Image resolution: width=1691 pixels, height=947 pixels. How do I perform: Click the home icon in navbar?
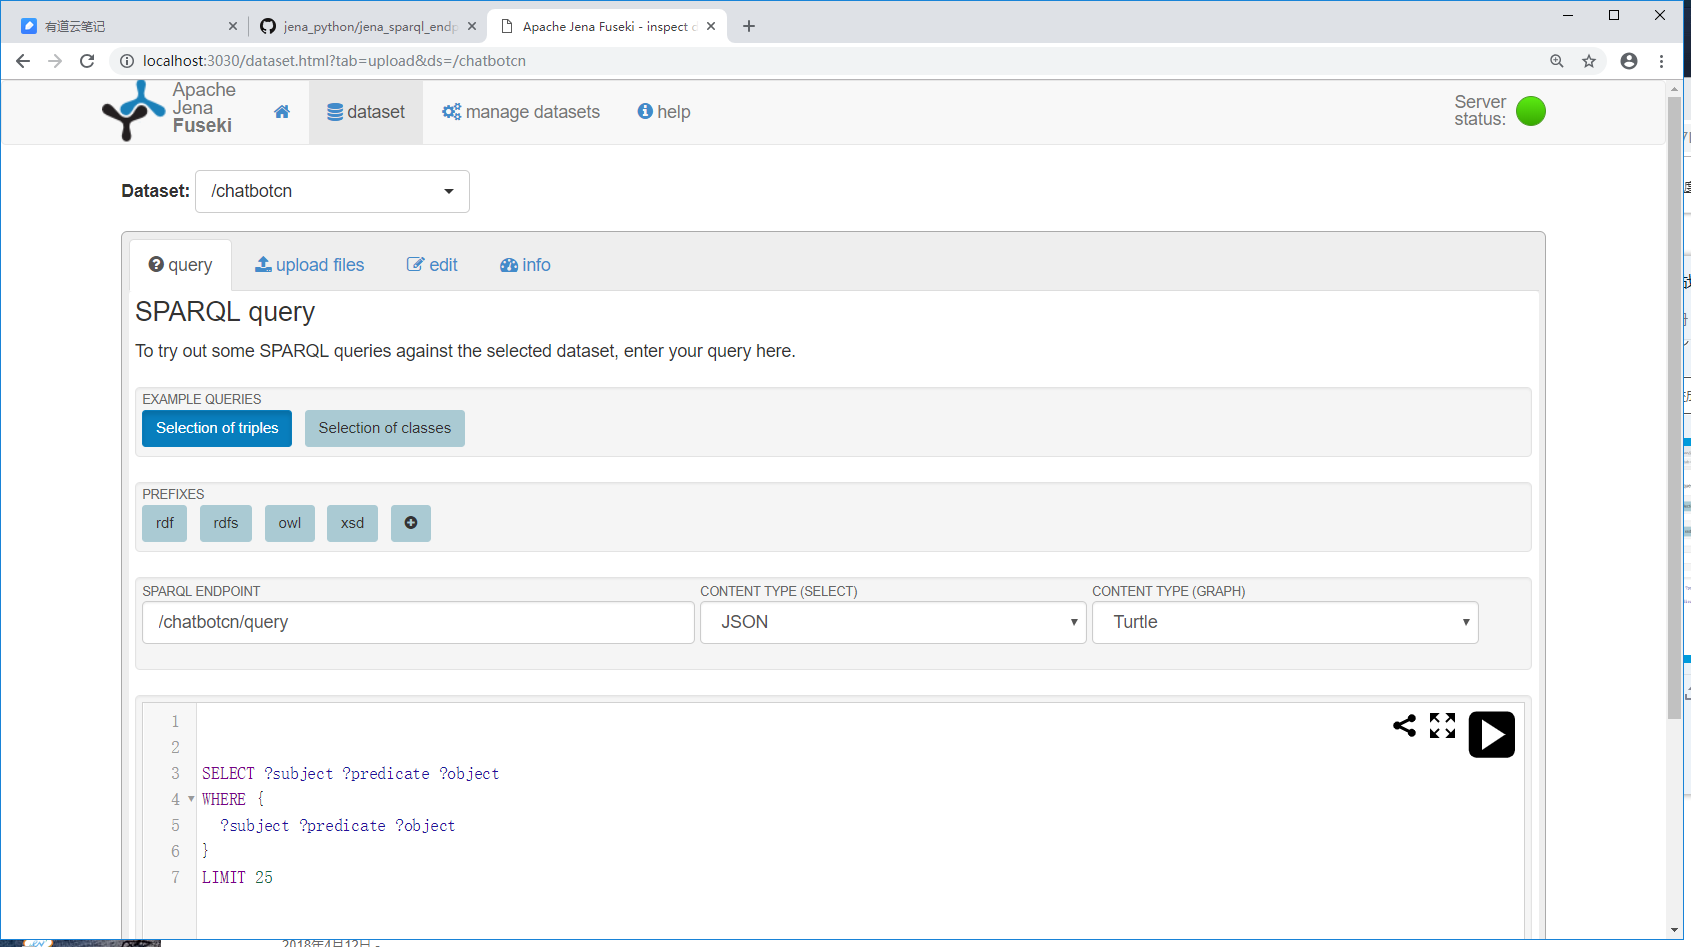[282, 112]
